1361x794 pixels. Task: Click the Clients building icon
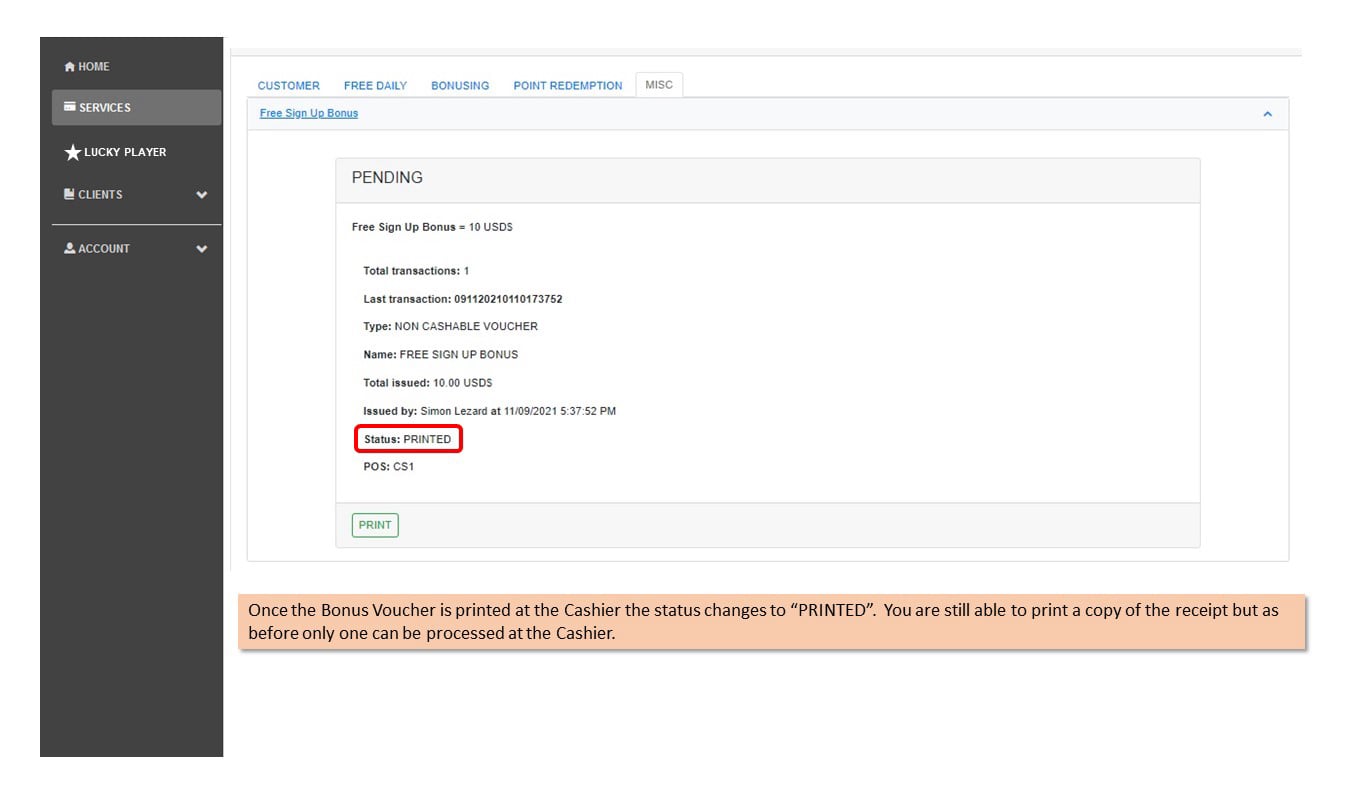click(x=69, y=194)
